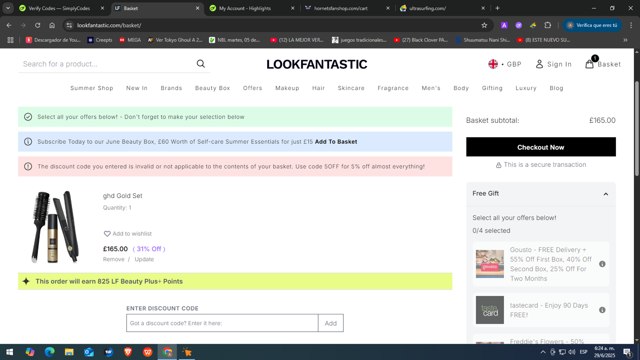Viewport: 640px width, 360px height.
Task: Click Add discount code button
Action: 331,323
